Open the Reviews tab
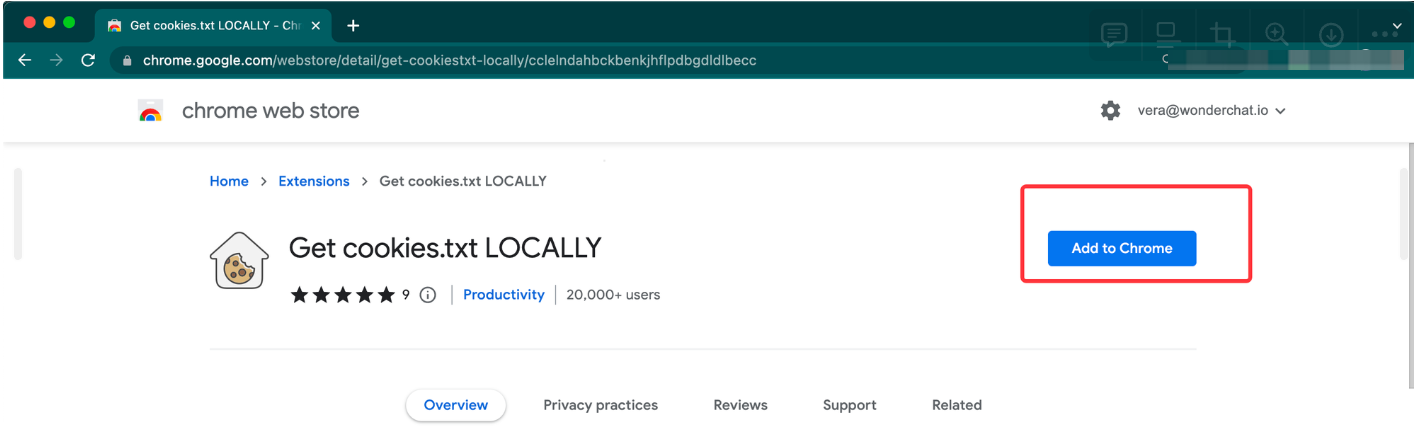This screenshot has width=1414, height=438. point(740,405)
